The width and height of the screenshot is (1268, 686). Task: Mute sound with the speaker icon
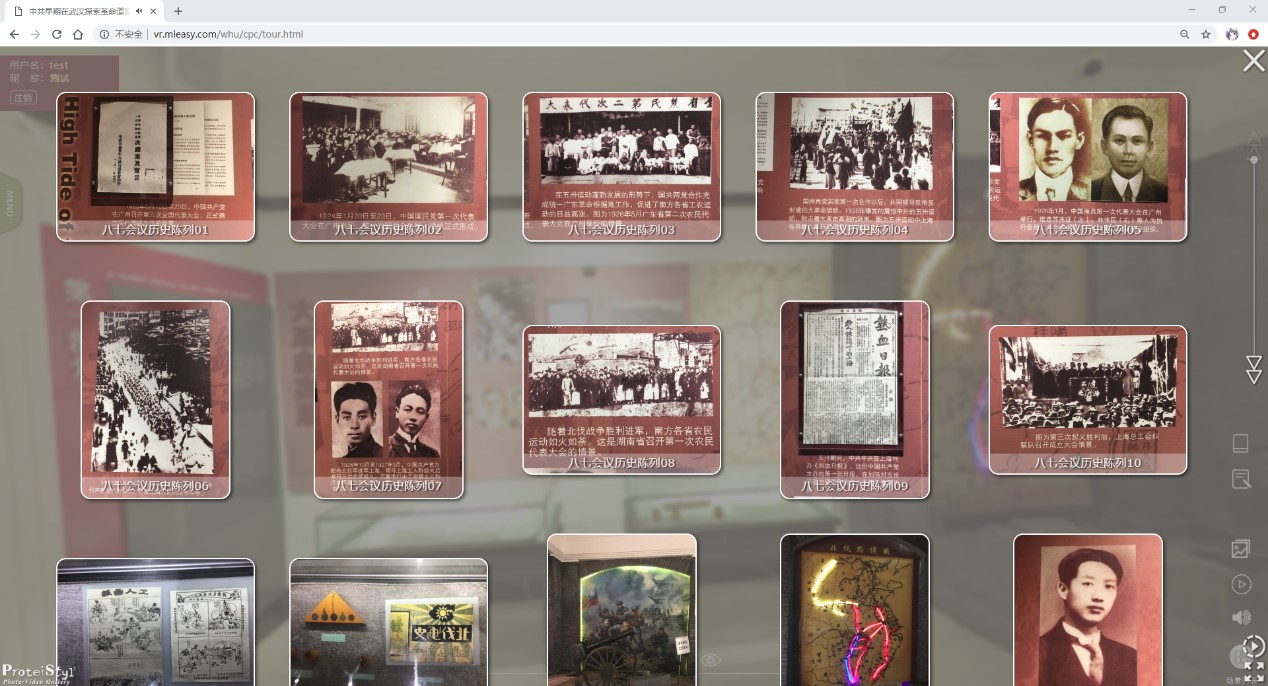[1241, 617]
